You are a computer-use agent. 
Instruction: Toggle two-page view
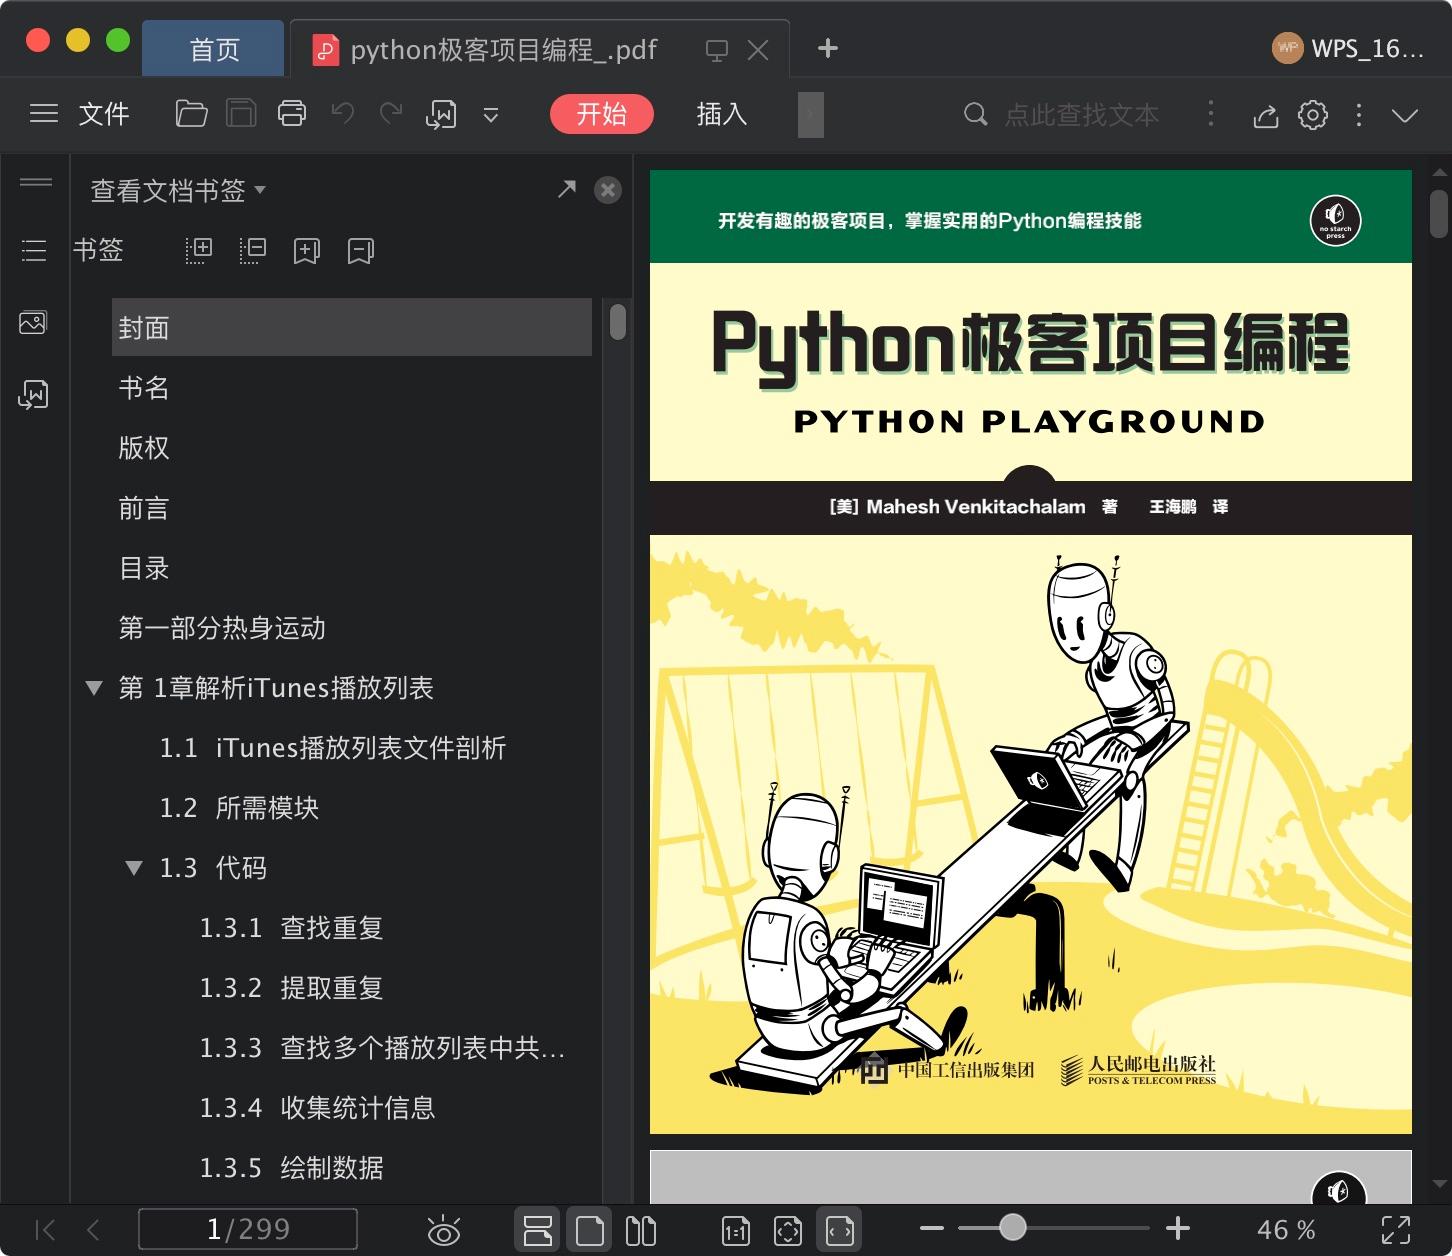point(641,1230)
